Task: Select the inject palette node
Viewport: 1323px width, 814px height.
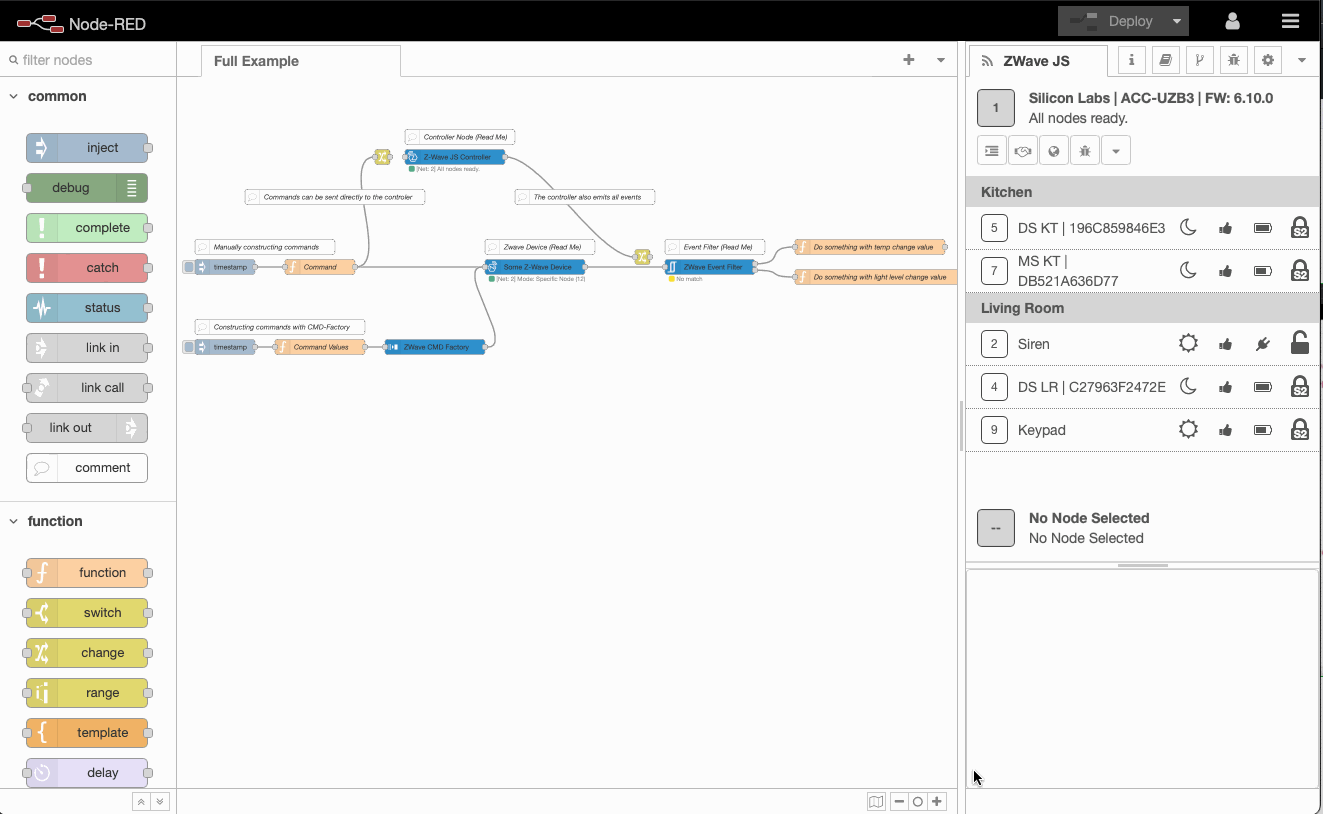Action: point(87,148)
